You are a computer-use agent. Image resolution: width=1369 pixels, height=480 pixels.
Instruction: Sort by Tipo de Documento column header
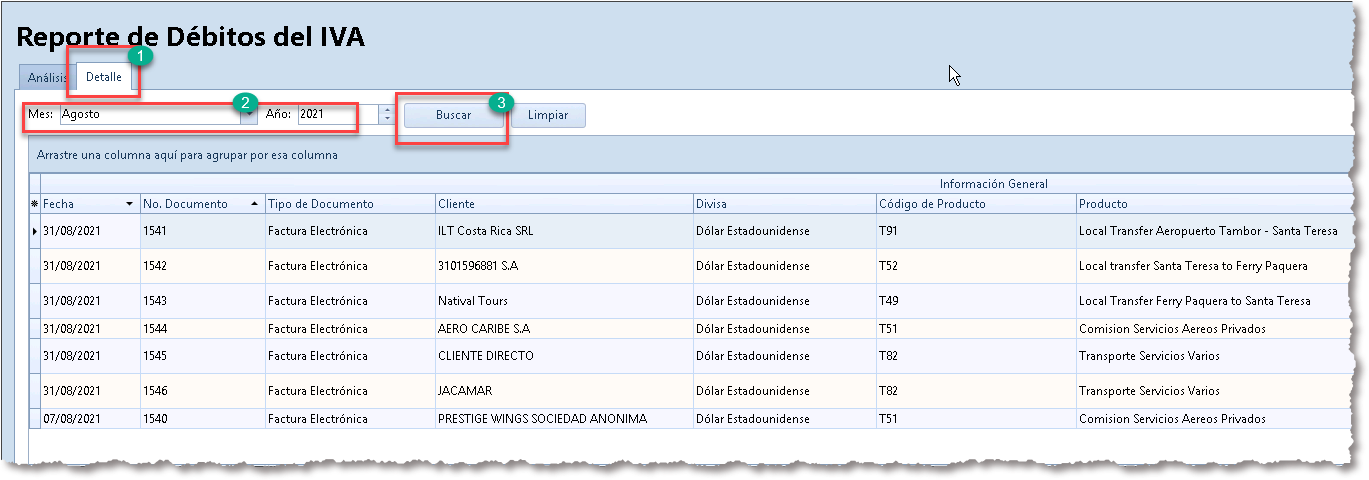350,204
